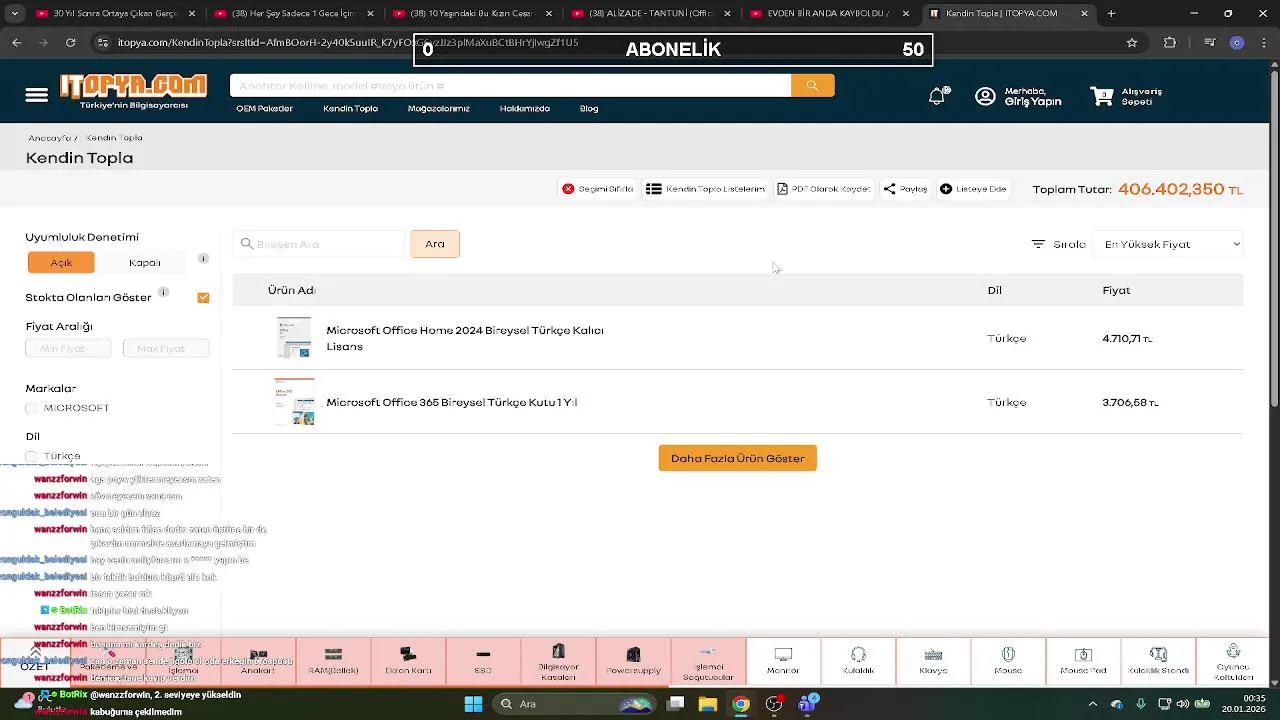The image size is (1280, 720).
Task: Reload the page
Action: 70,43
